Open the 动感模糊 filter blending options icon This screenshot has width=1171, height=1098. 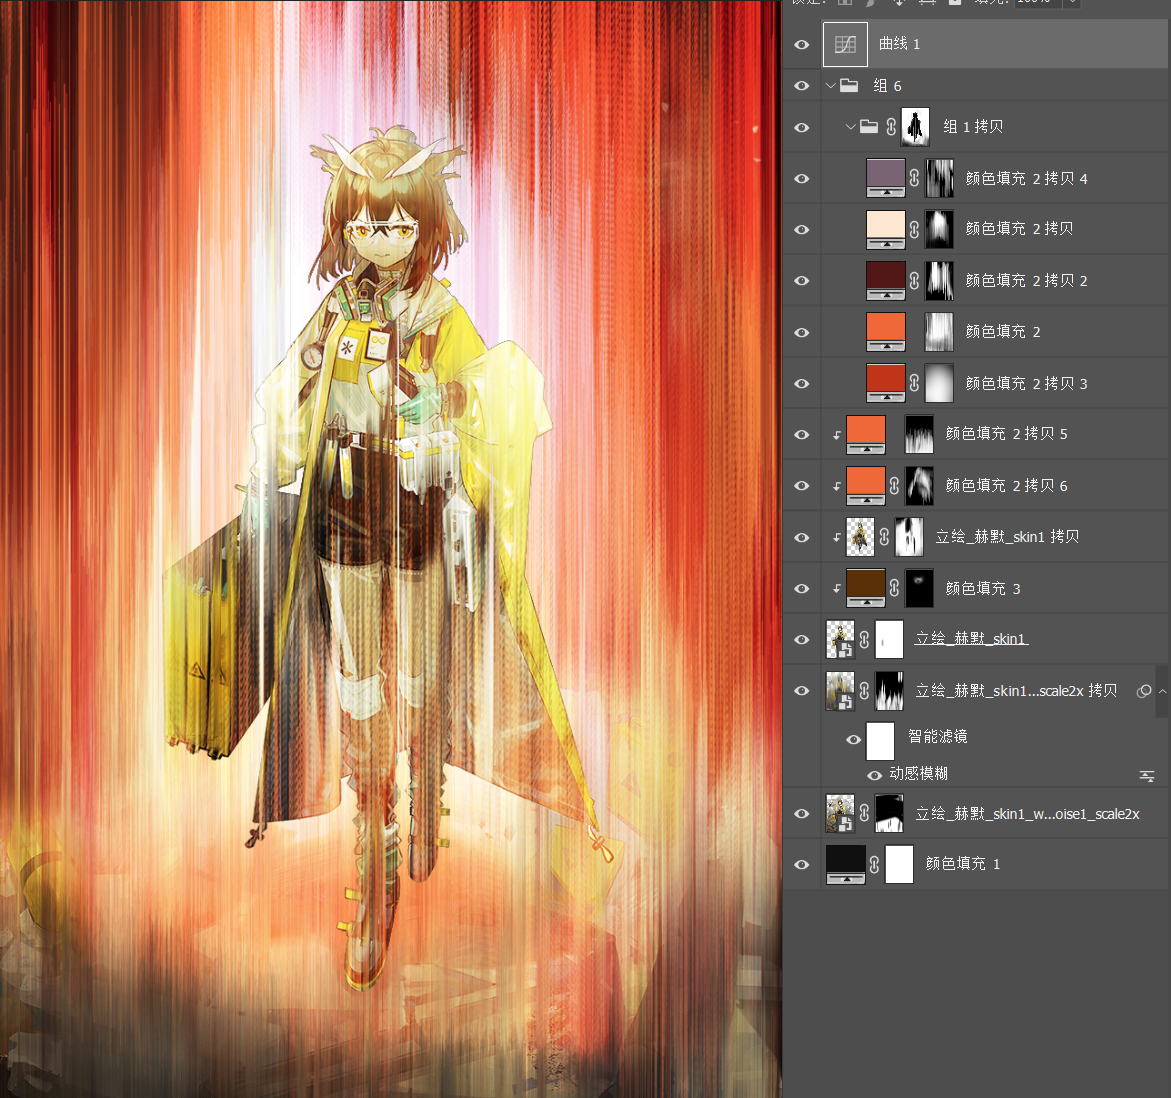[x=1147, y=776]
